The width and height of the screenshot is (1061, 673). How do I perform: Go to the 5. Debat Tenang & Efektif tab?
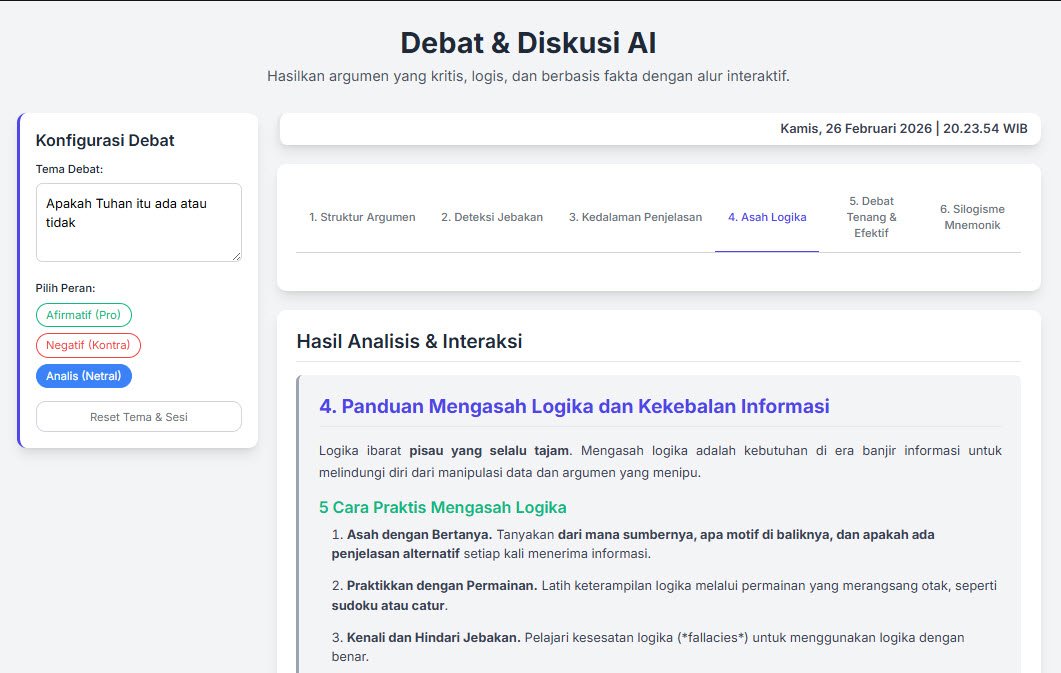point(872,217)
